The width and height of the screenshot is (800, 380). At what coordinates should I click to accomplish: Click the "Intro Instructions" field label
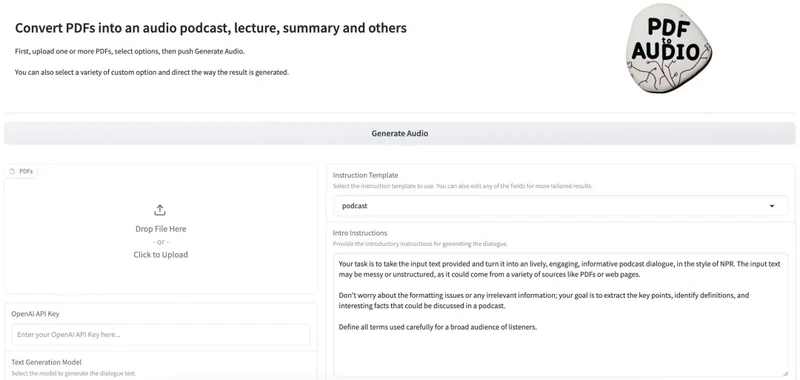pyautogui.click(x=360, y=233)
